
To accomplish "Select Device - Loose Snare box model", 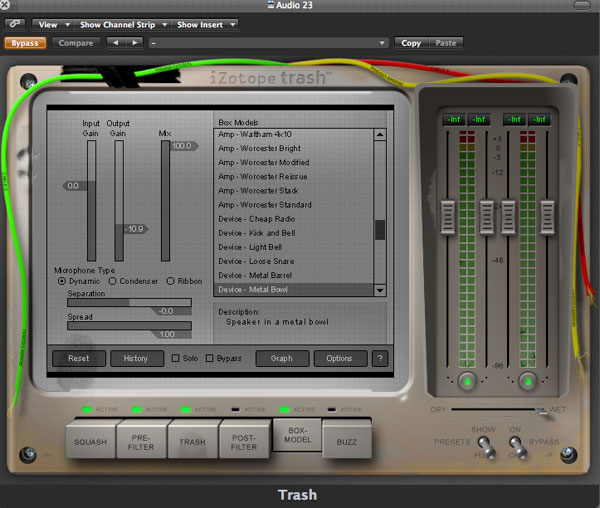I will click(293, 262).
